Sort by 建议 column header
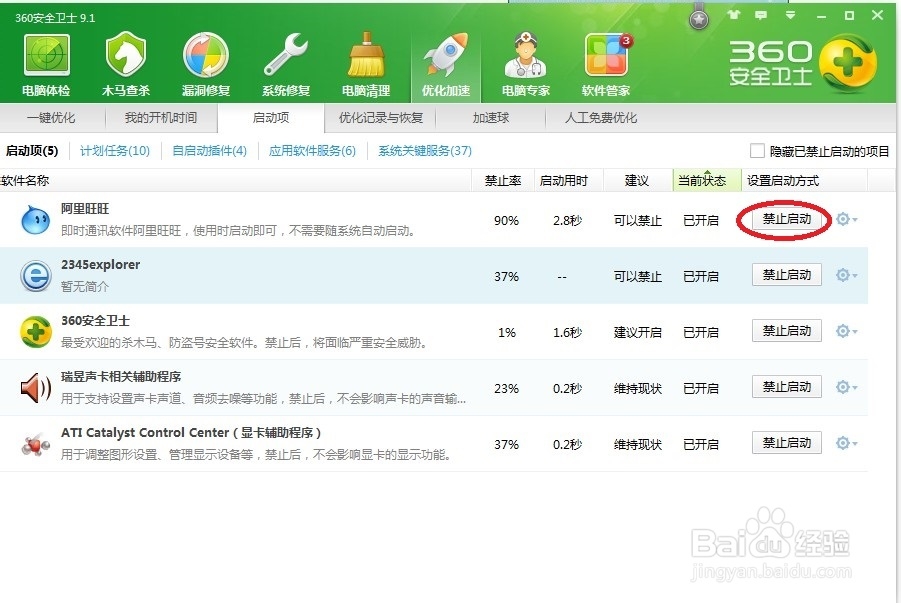This screenshot has height=603, width=901. tap(637, 180)
